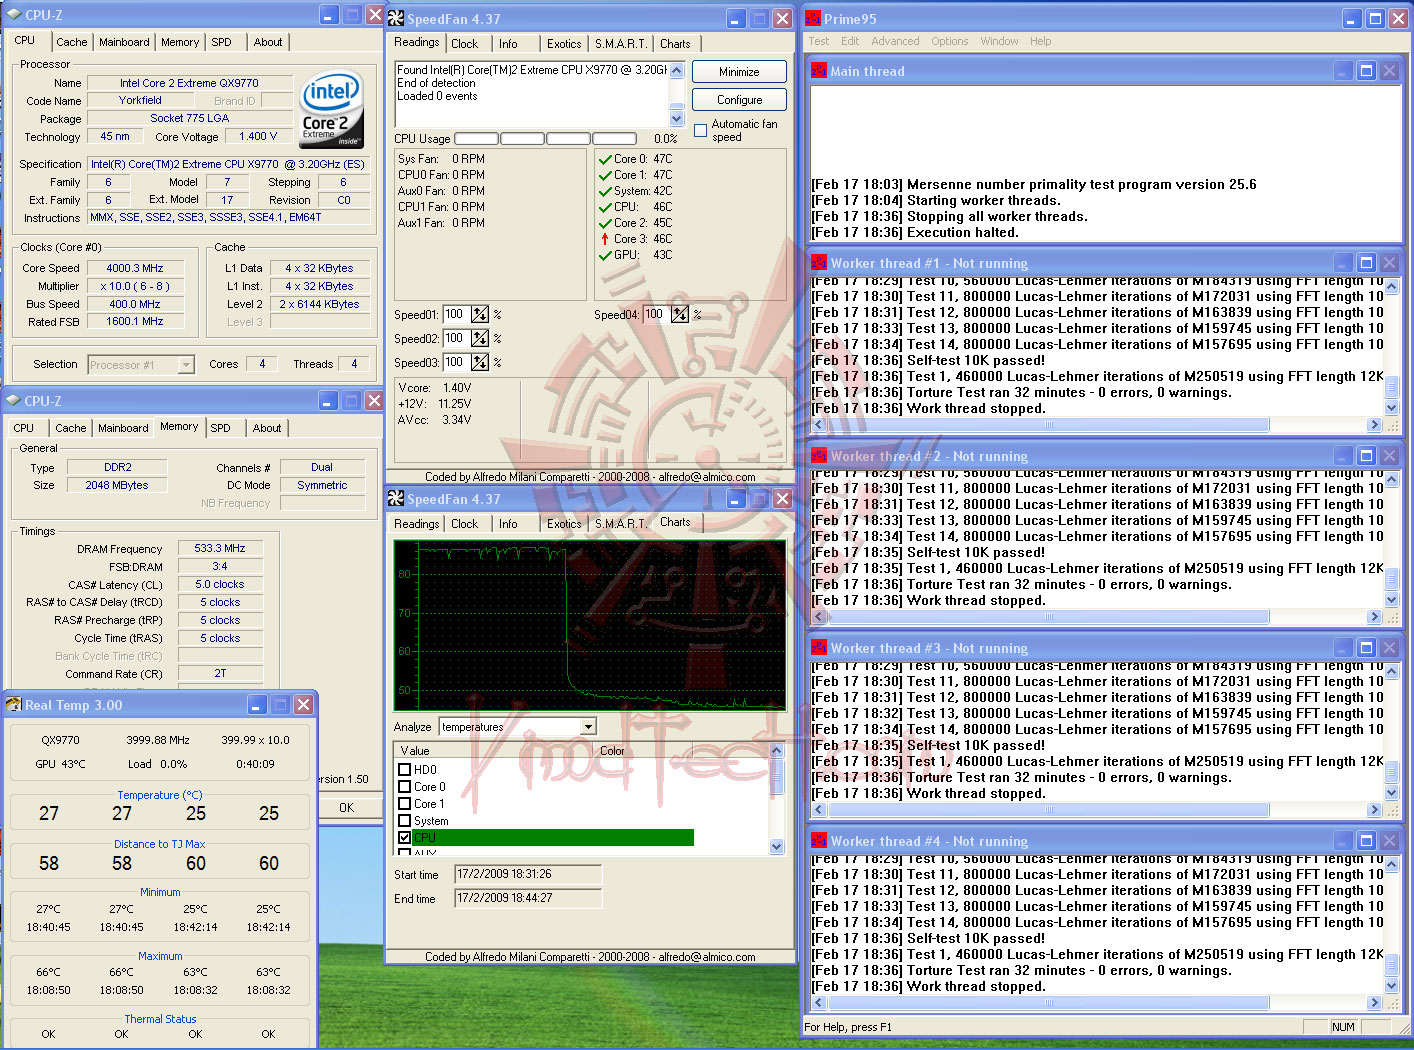1414x1050 pixels.
Task: Open the Advanced menu in Prime95
Action: [894, 41]
